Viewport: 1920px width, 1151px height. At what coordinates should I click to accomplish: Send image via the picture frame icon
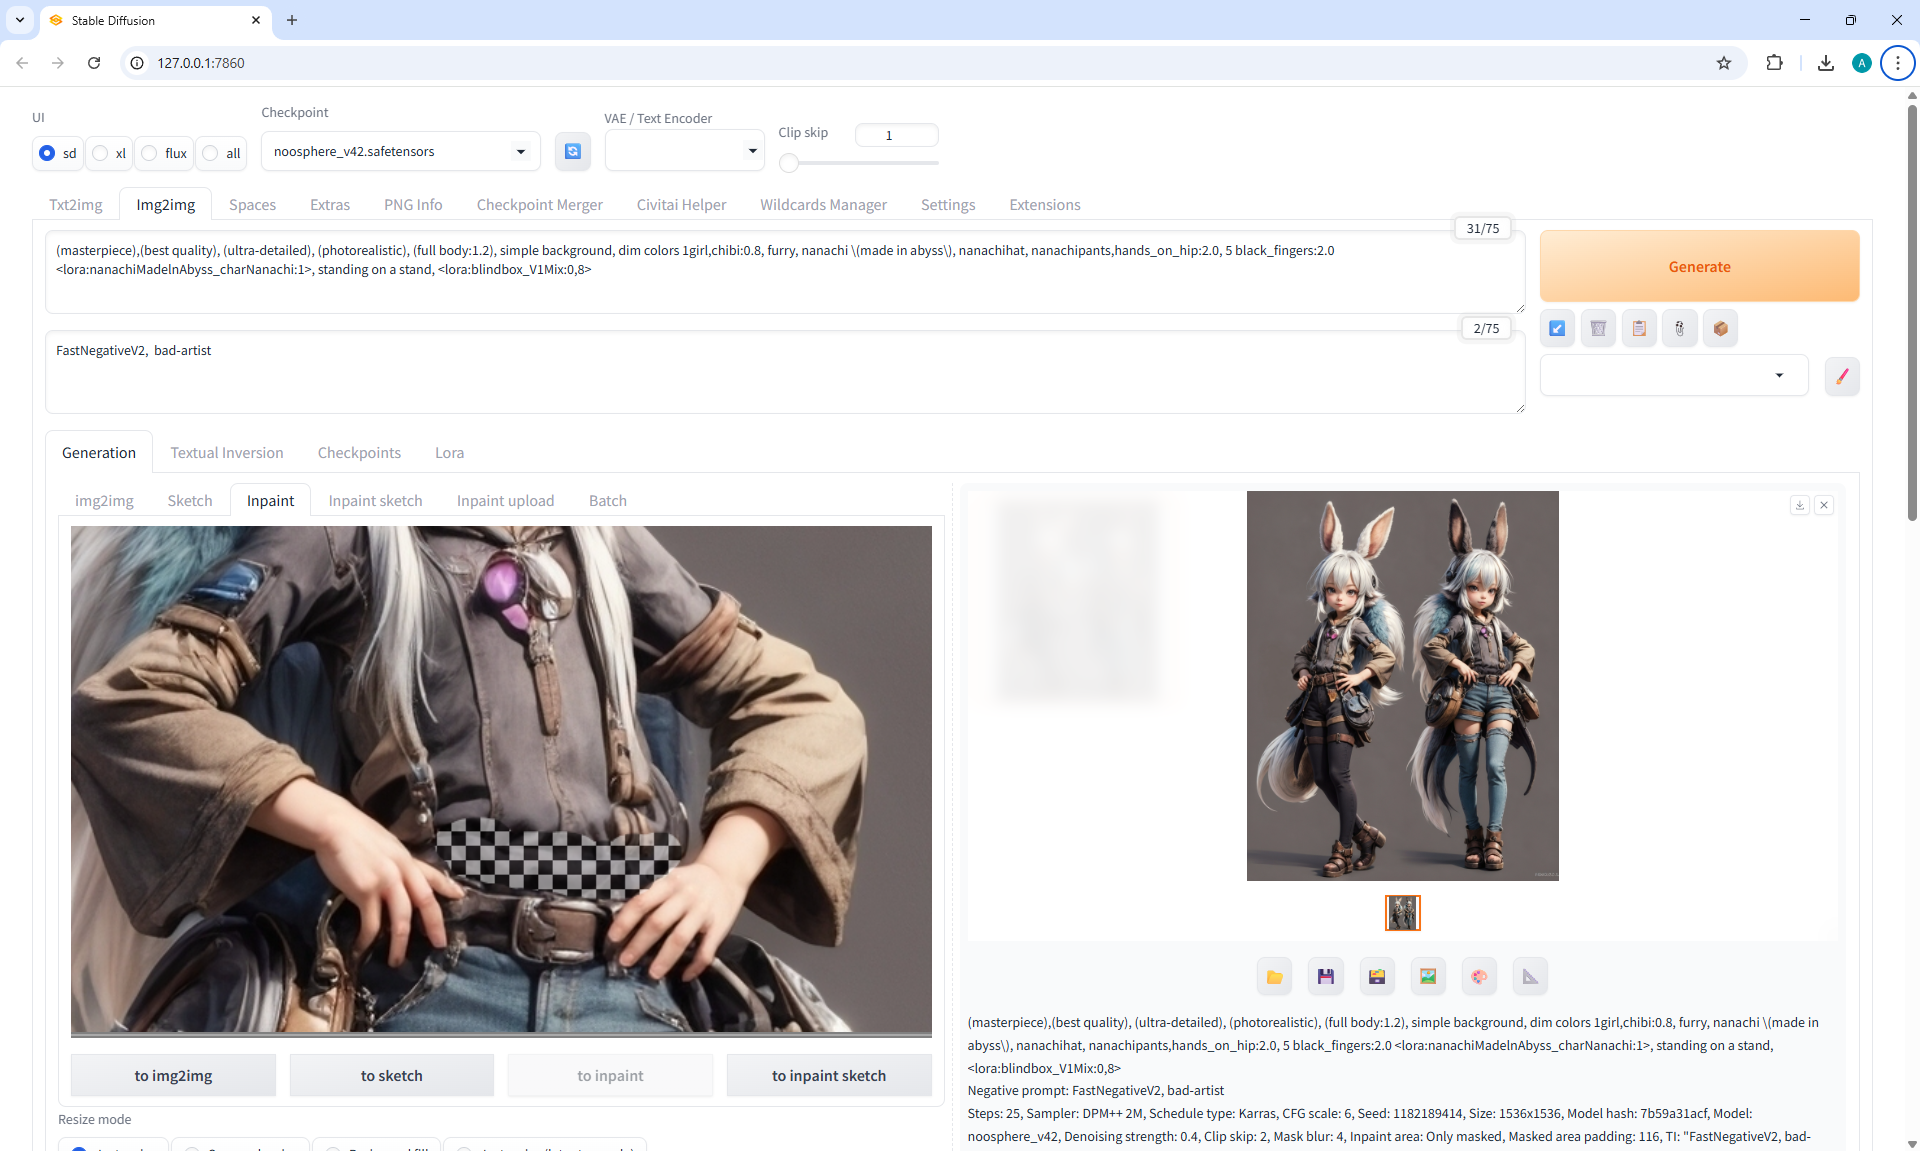(x=1428, y=977)
